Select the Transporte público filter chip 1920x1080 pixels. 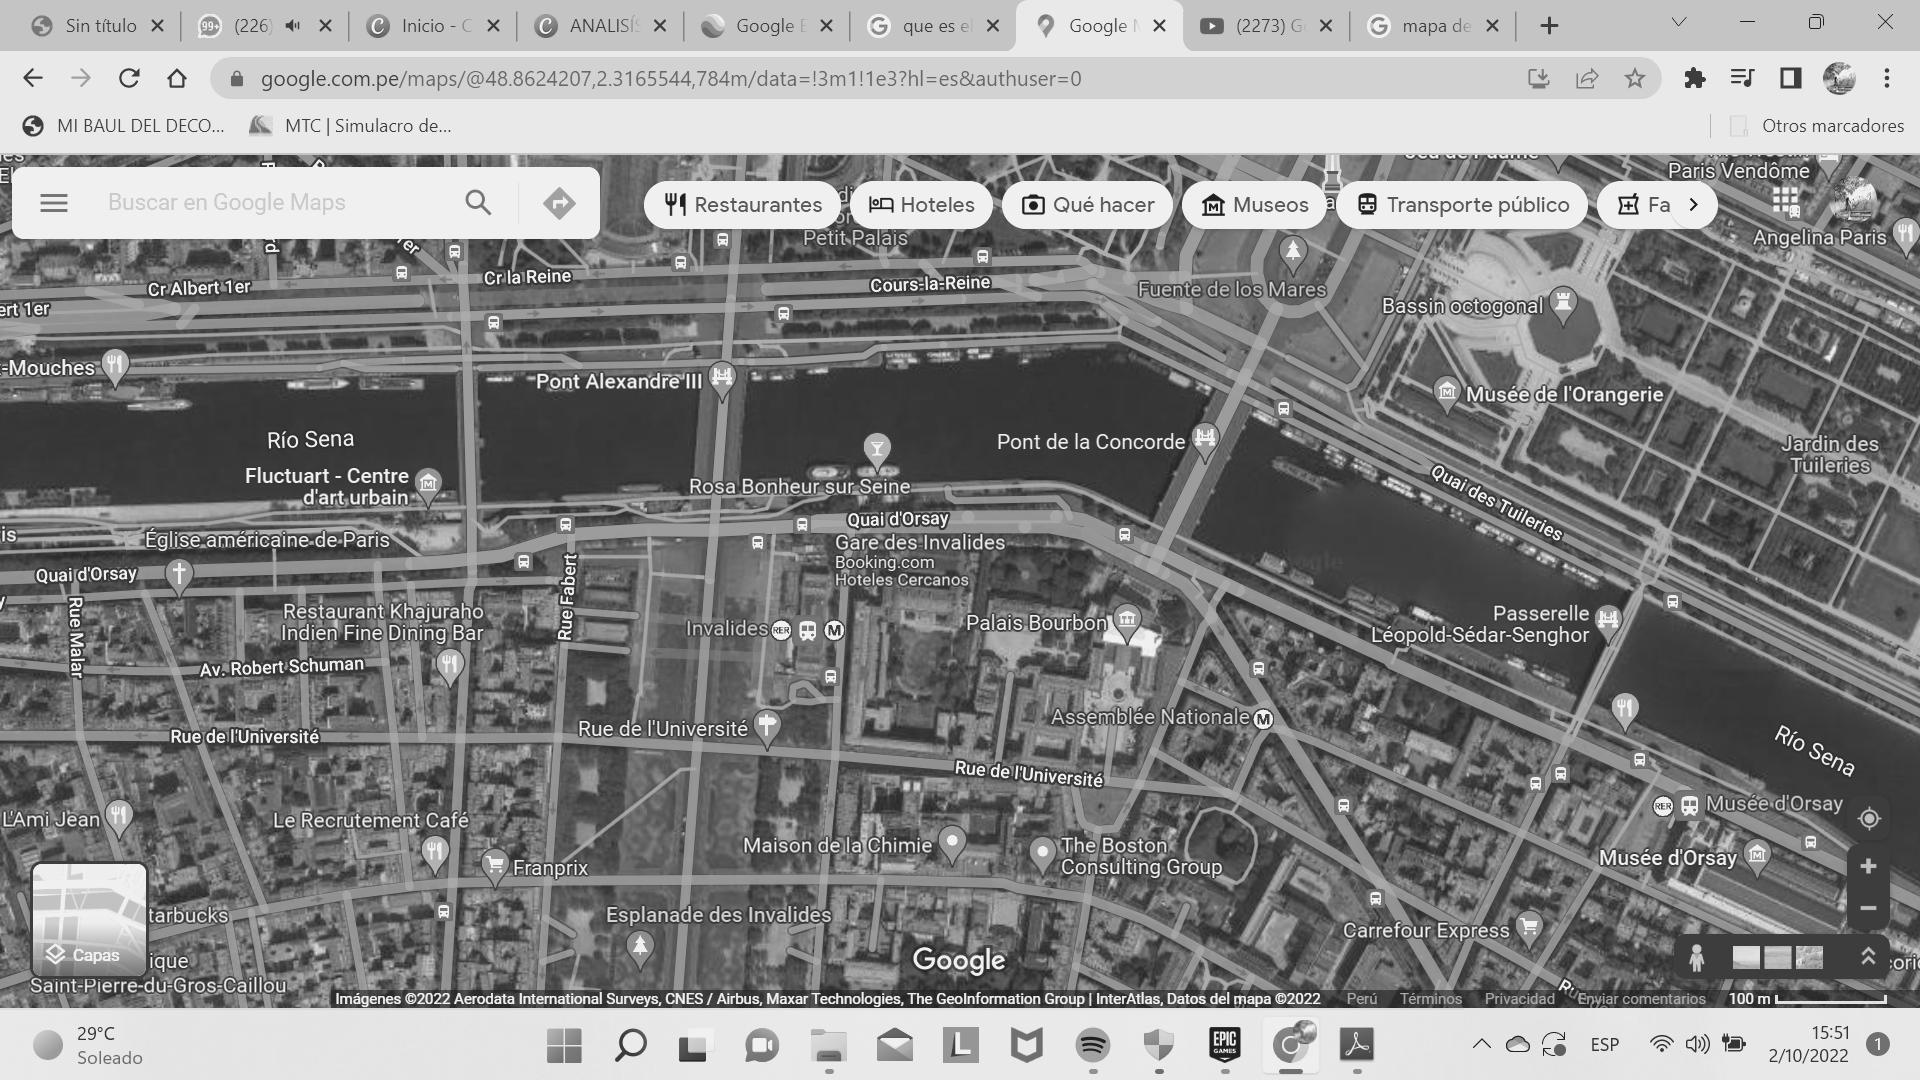coord(1462,205)
